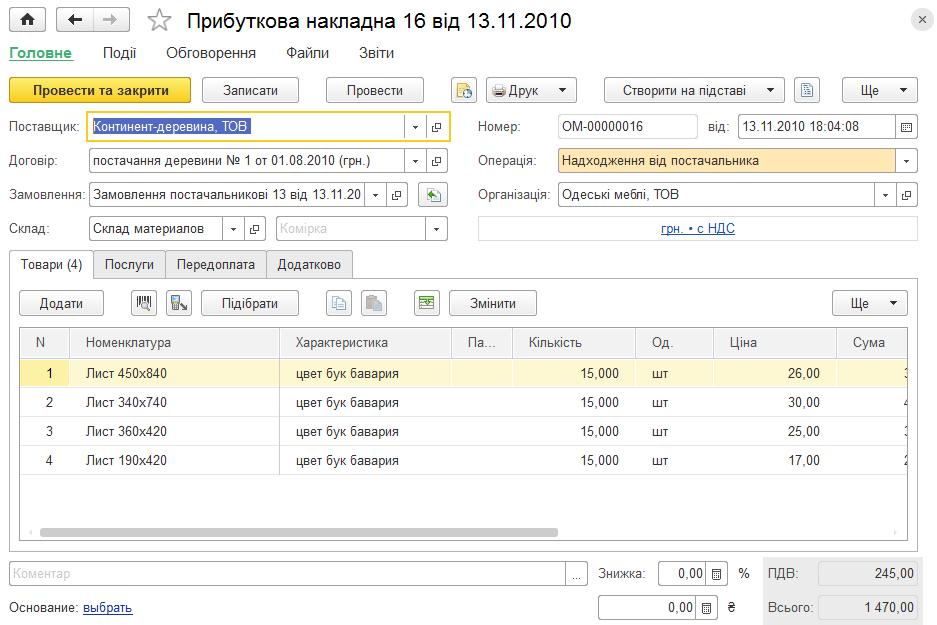
Task: Switch to the Файли section
Action: pyautogui.click(x=307, y=53)
